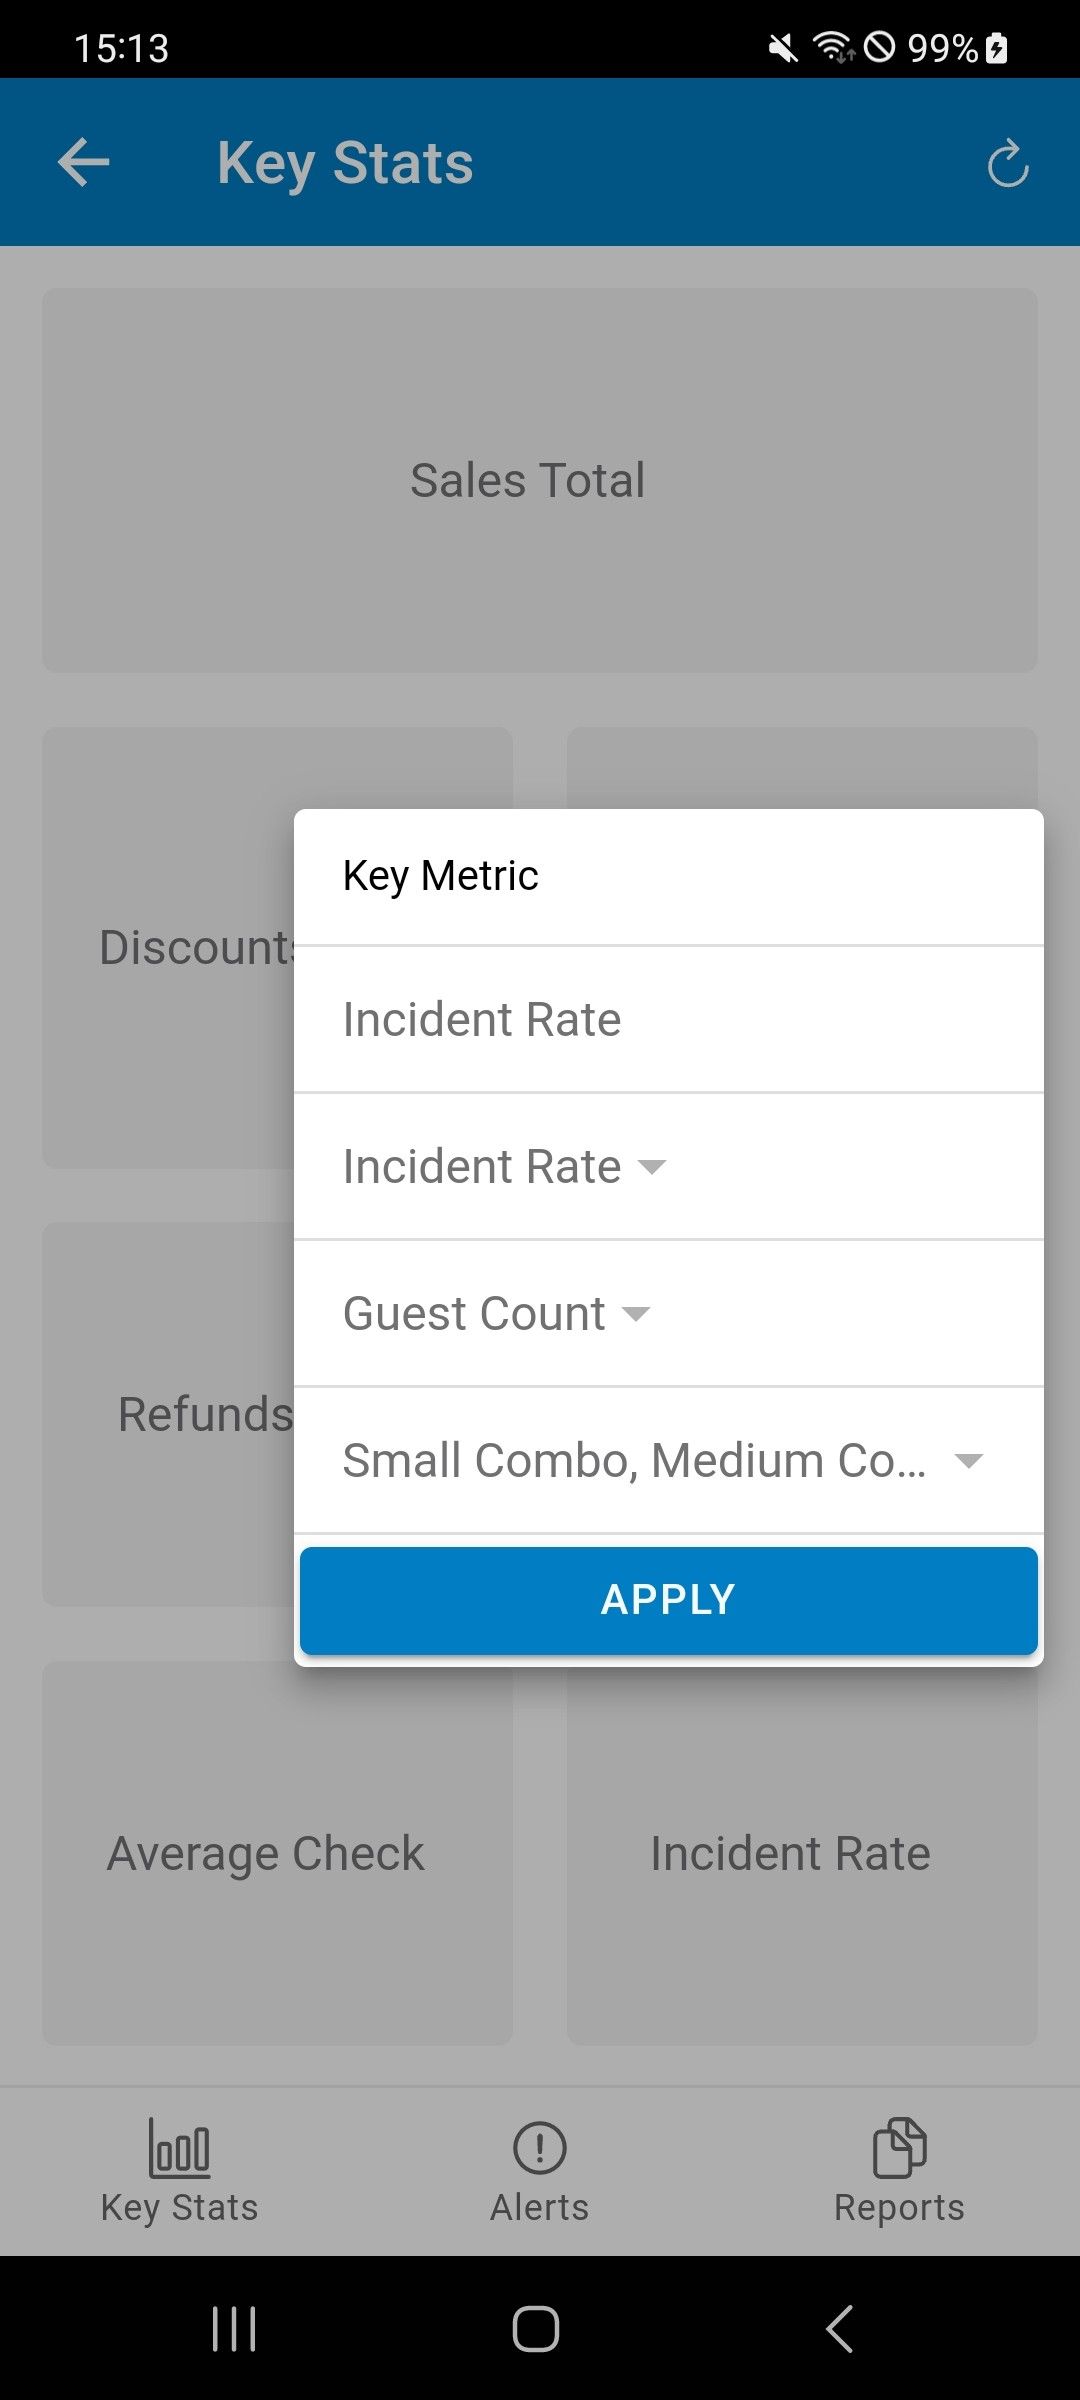The width and height of the screenshot is (1080, 2400).
Task: Open the Average Check card
Action: (x=265, y=1853)
